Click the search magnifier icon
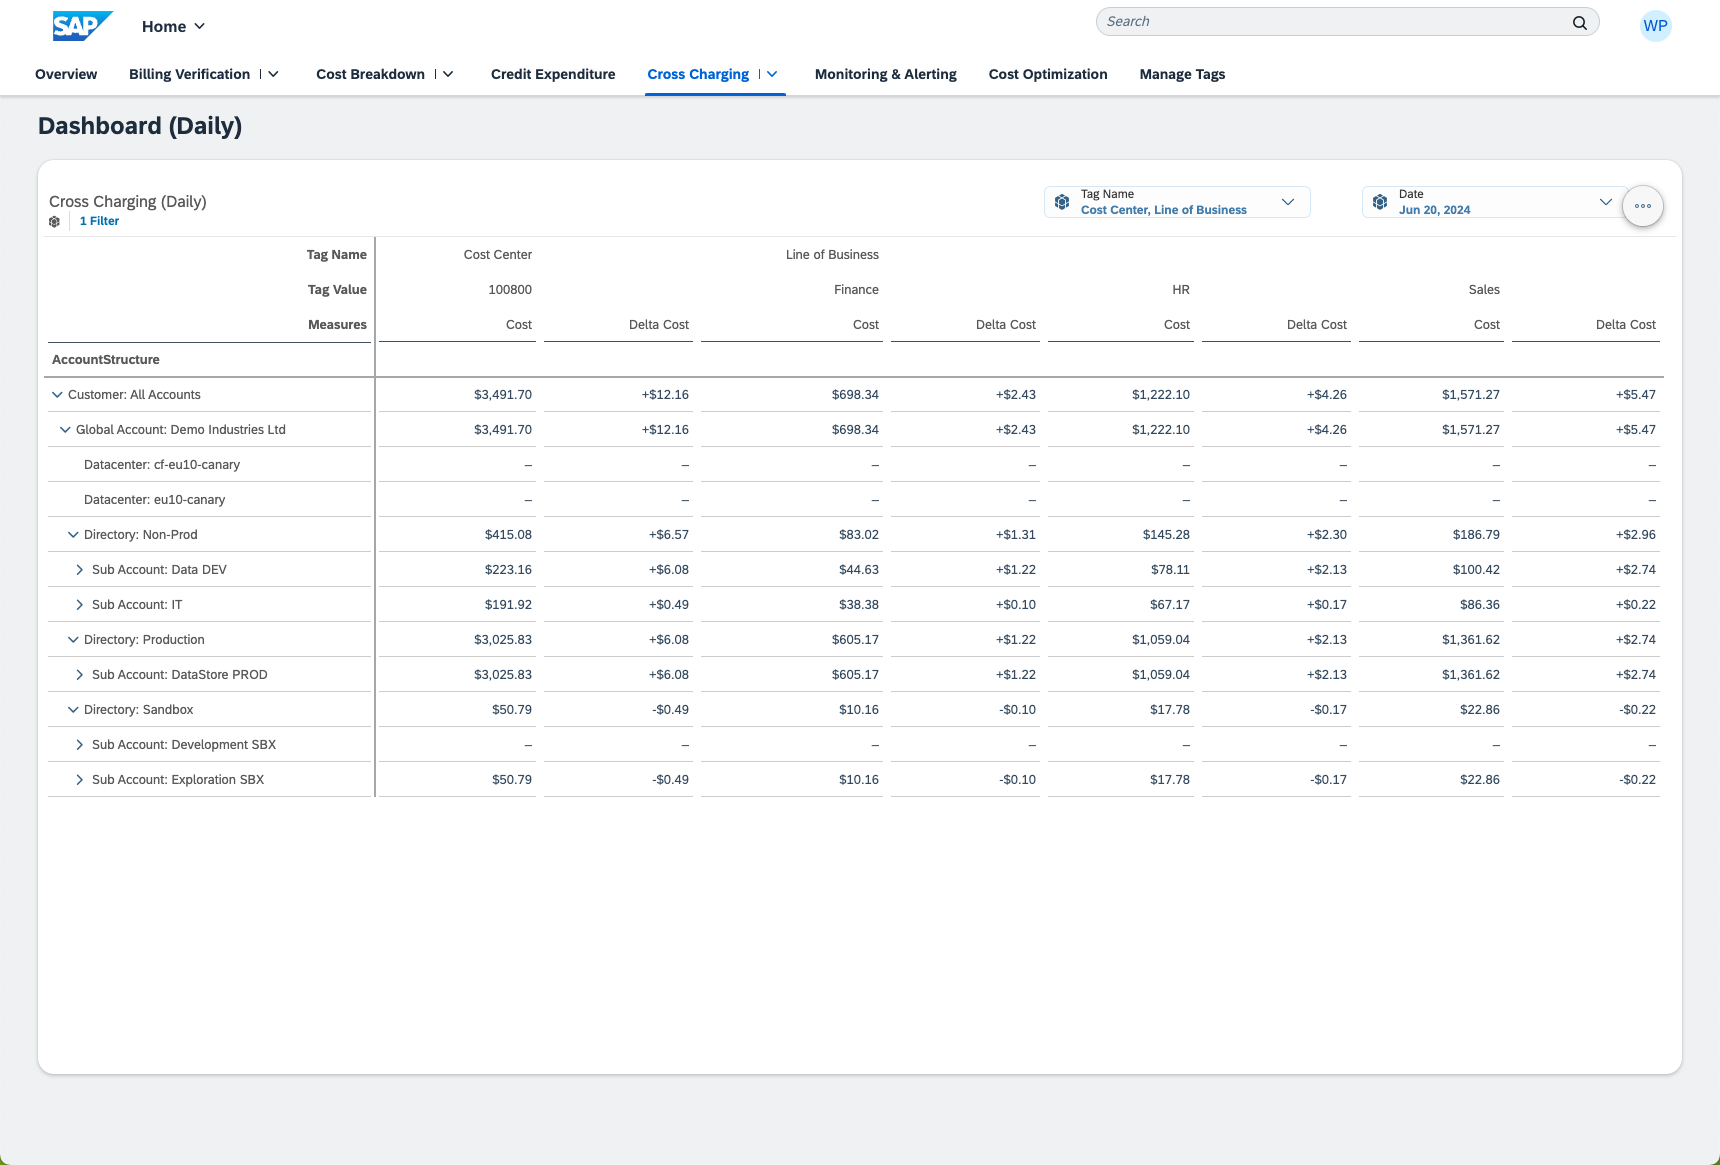 click(x=1579, y=22)
